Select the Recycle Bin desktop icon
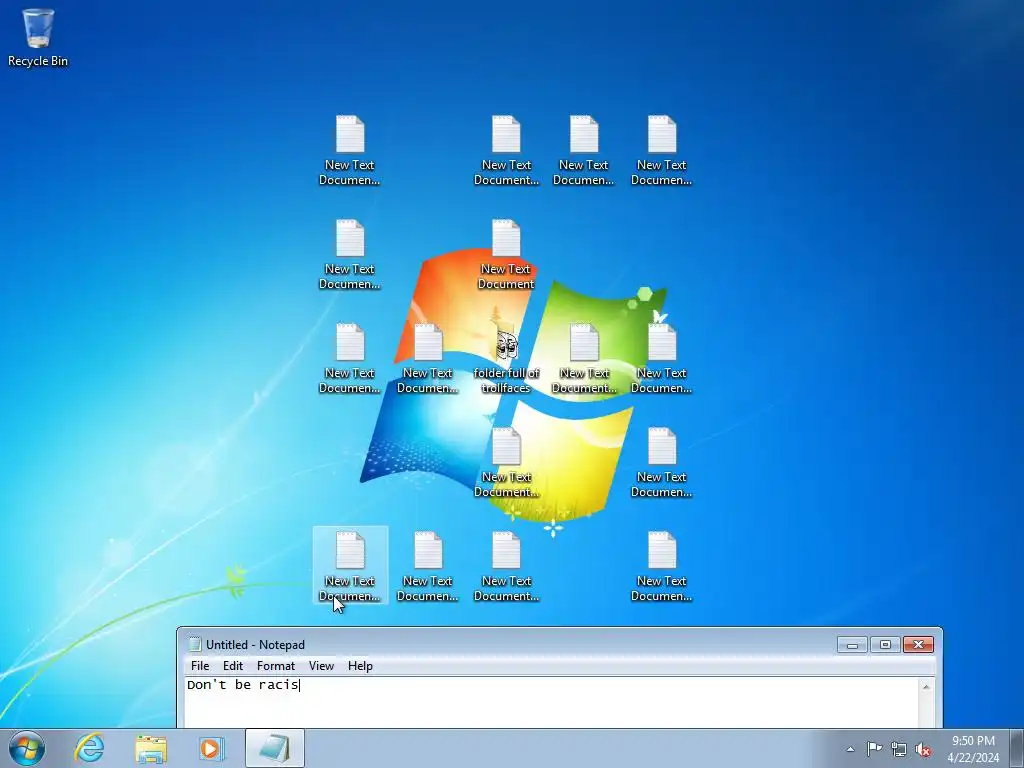 click(x=38, y=37)
